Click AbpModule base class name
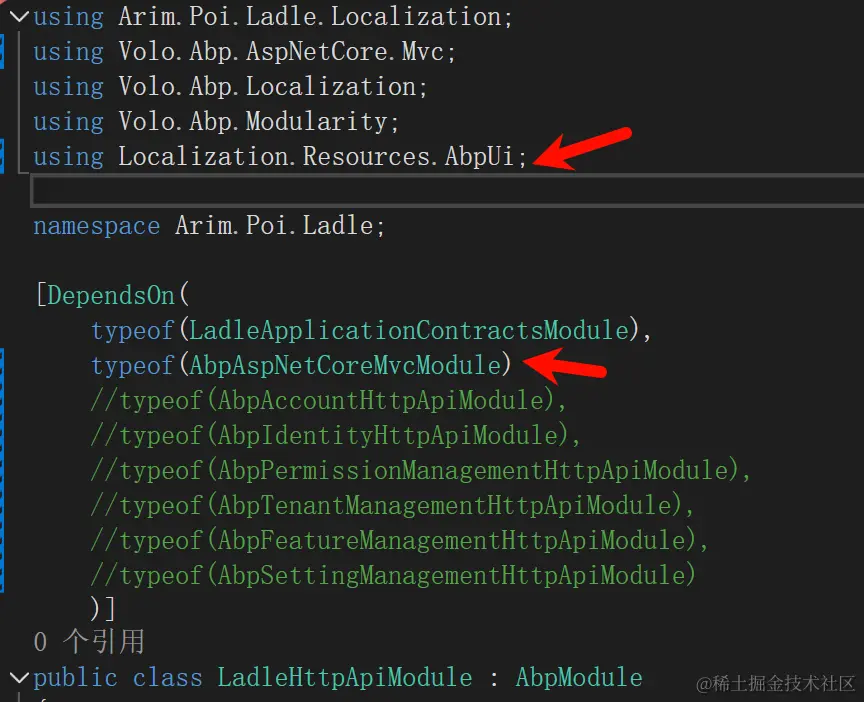This screenshot has width=864, height=702. (x=578, y=678)
